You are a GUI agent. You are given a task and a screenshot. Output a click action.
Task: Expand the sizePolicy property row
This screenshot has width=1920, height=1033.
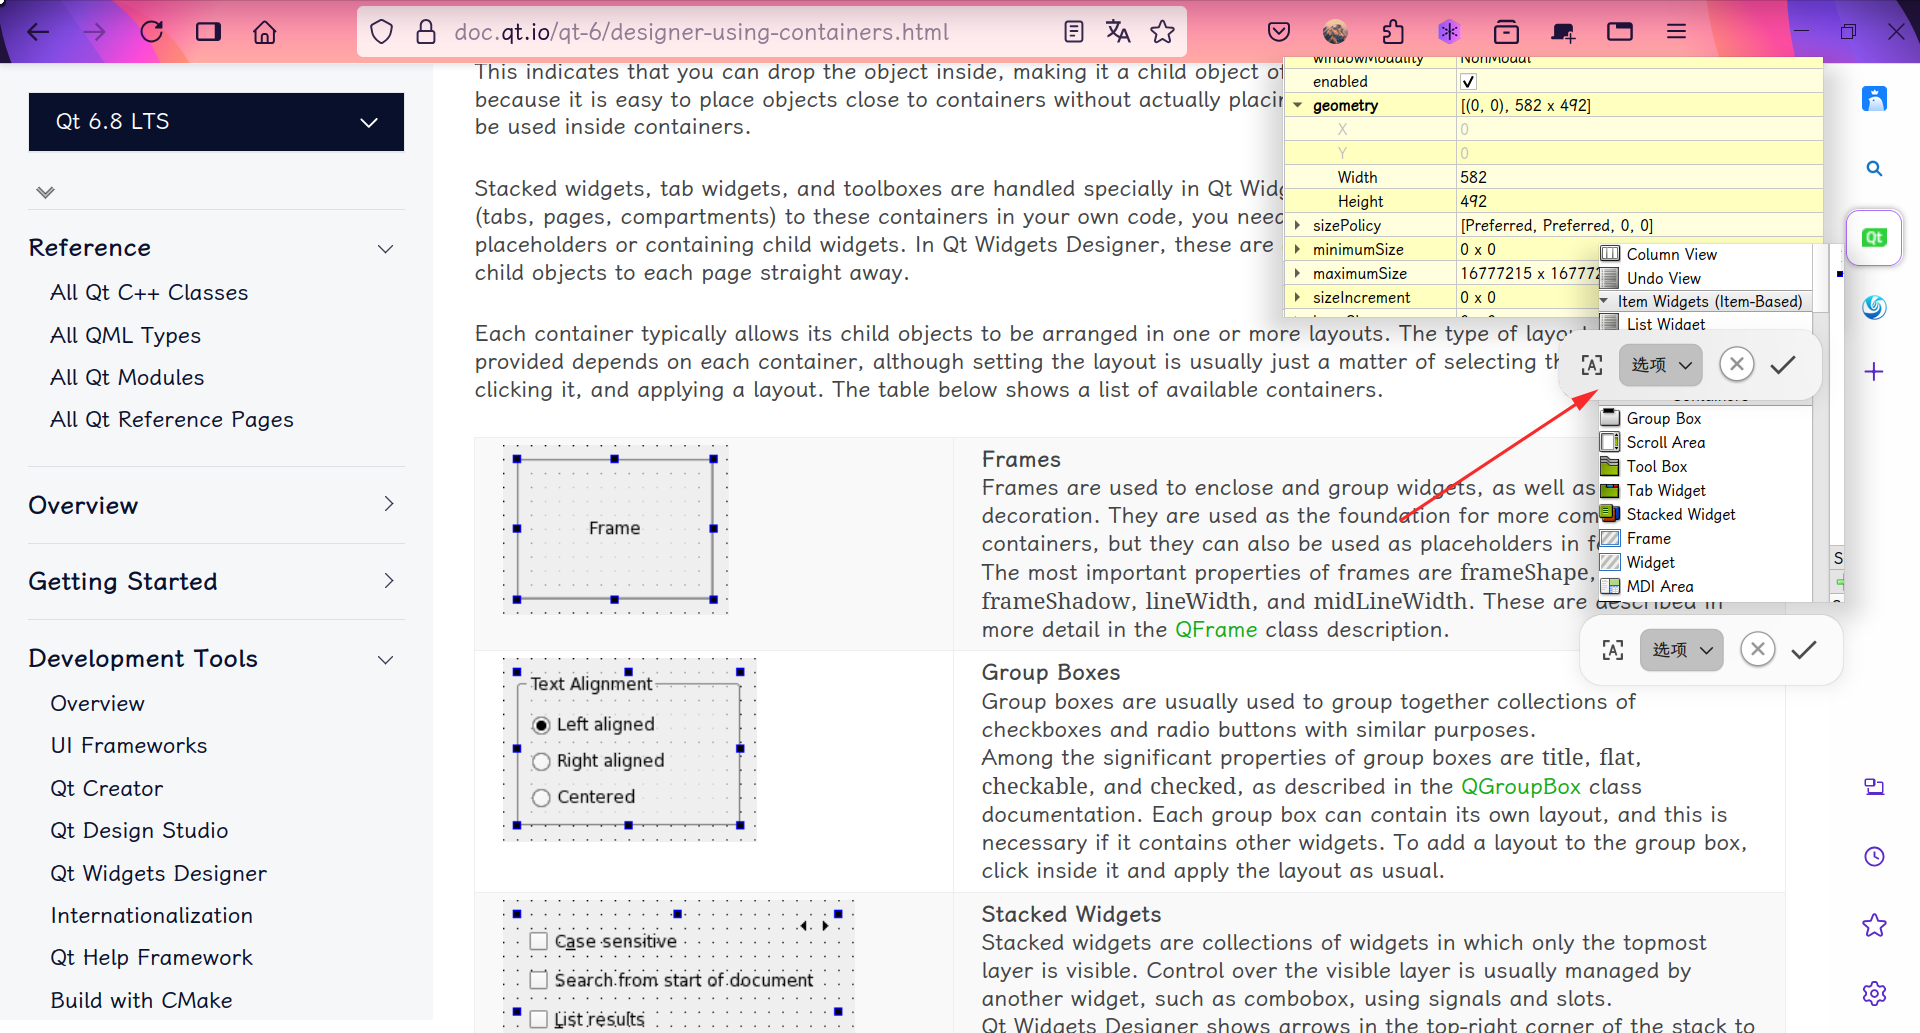tap(1297, 225)
